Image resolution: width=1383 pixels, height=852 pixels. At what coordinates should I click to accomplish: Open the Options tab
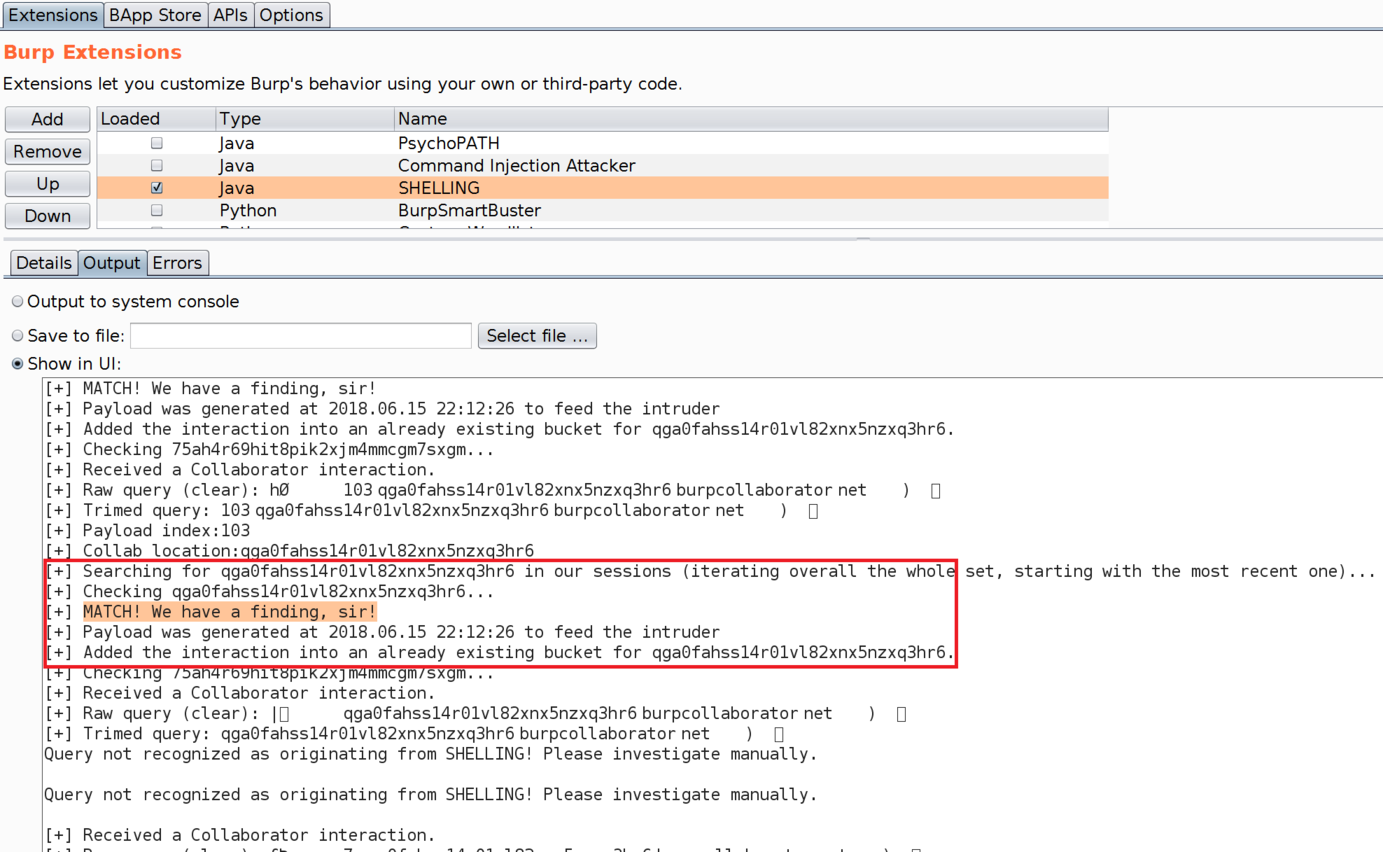click(292, 15)
